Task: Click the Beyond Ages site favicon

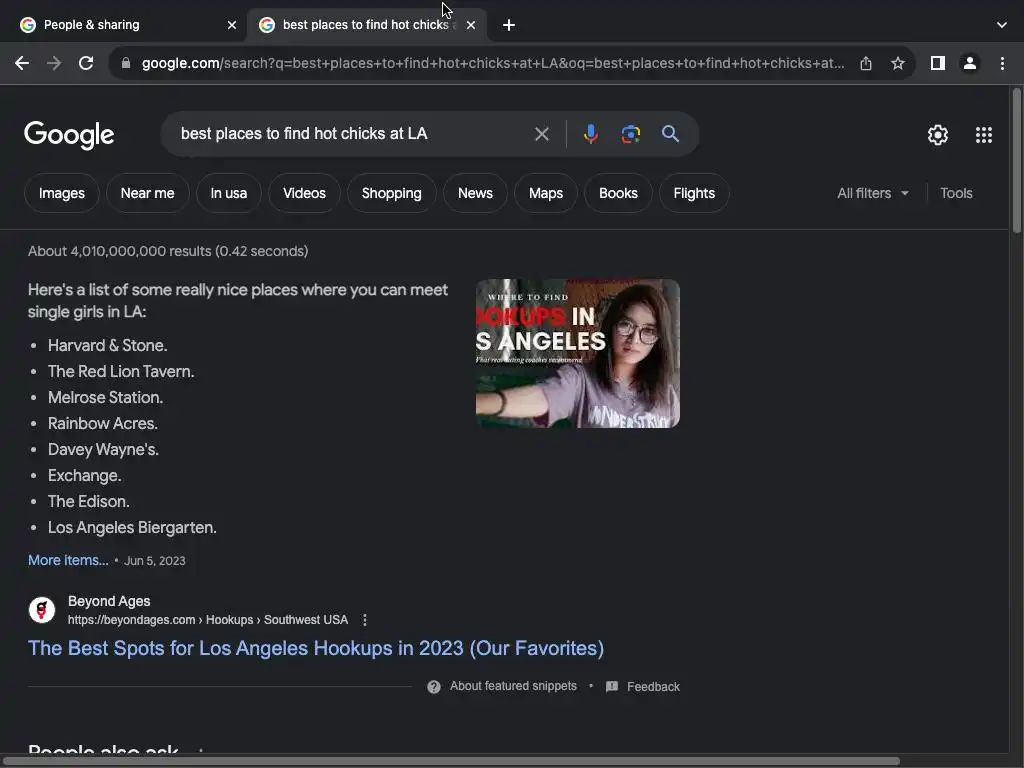Action: (42, 610)
